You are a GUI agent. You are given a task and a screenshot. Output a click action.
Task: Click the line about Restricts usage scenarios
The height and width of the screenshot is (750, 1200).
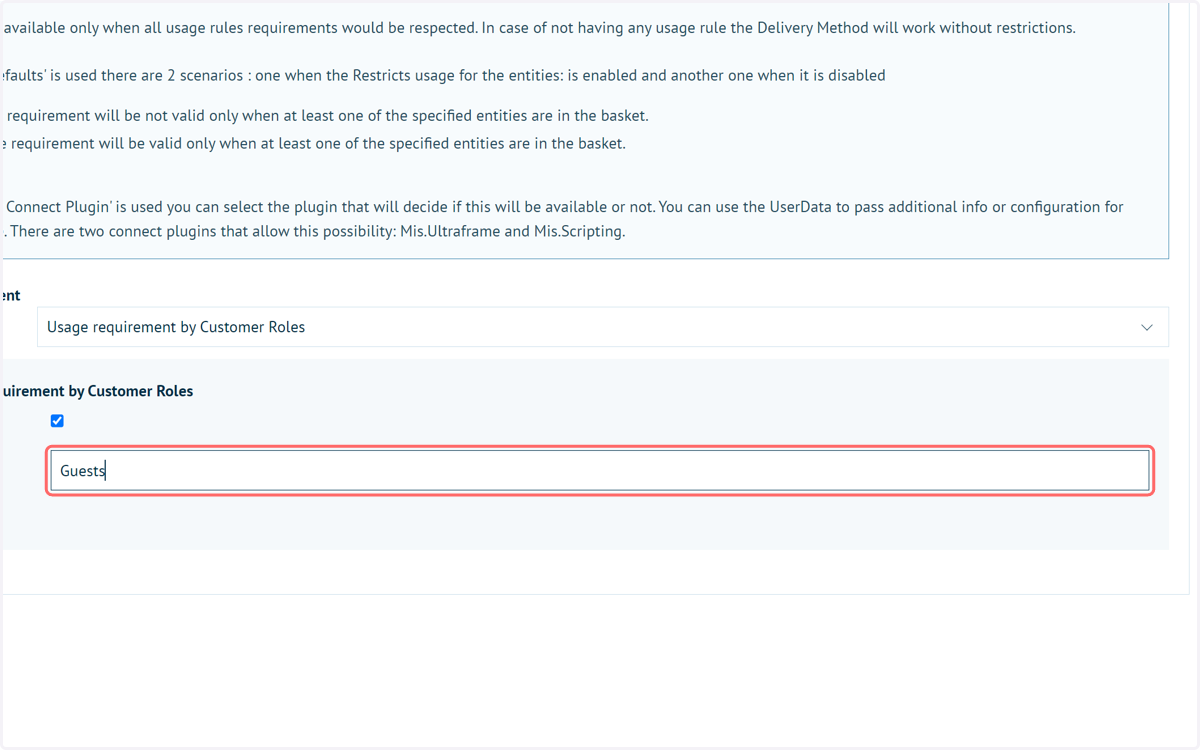(x=443, y=75)
